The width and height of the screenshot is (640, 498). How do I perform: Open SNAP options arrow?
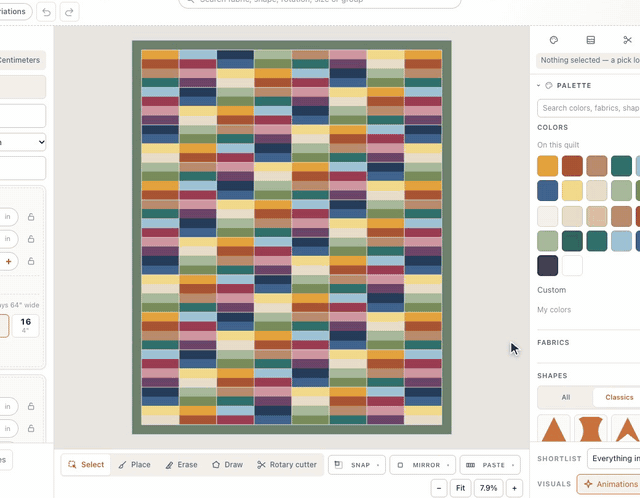(x=378, y=465)
